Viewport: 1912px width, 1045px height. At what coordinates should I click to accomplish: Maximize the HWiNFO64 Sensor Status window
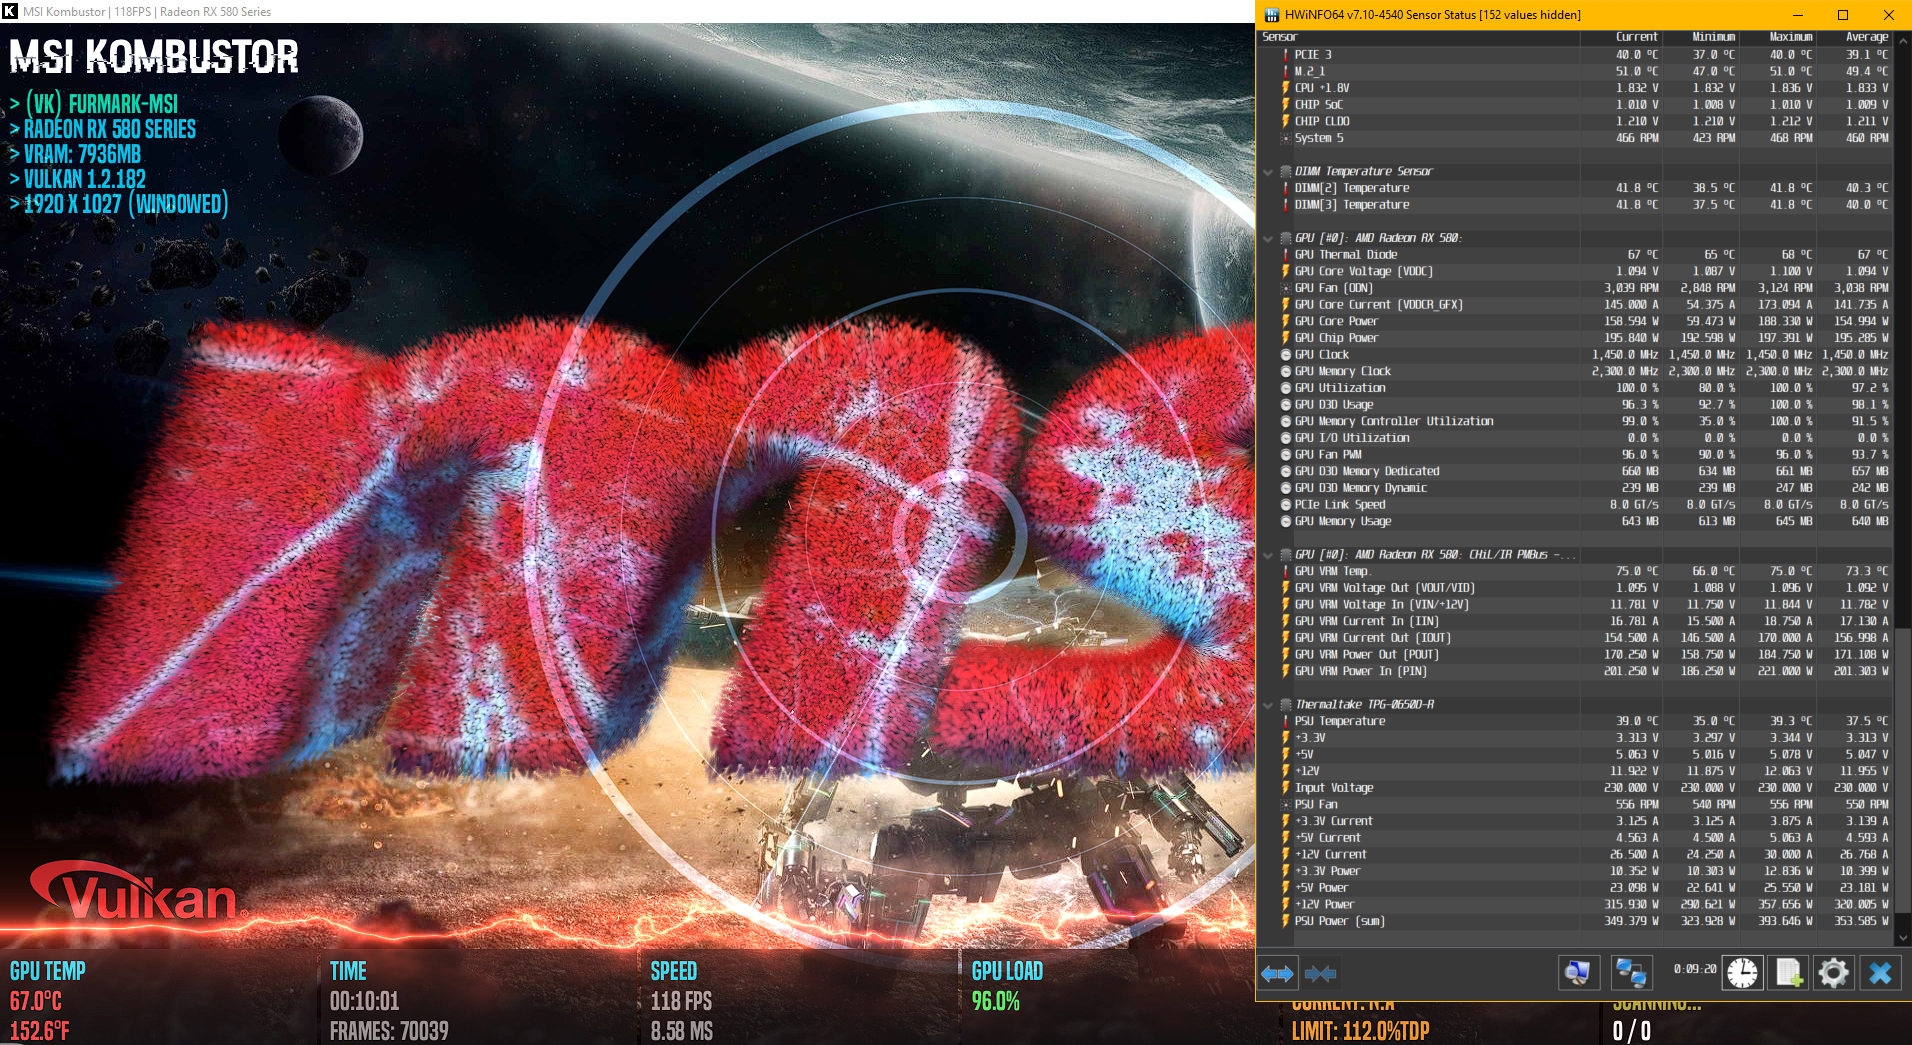tap(1843, 15)
